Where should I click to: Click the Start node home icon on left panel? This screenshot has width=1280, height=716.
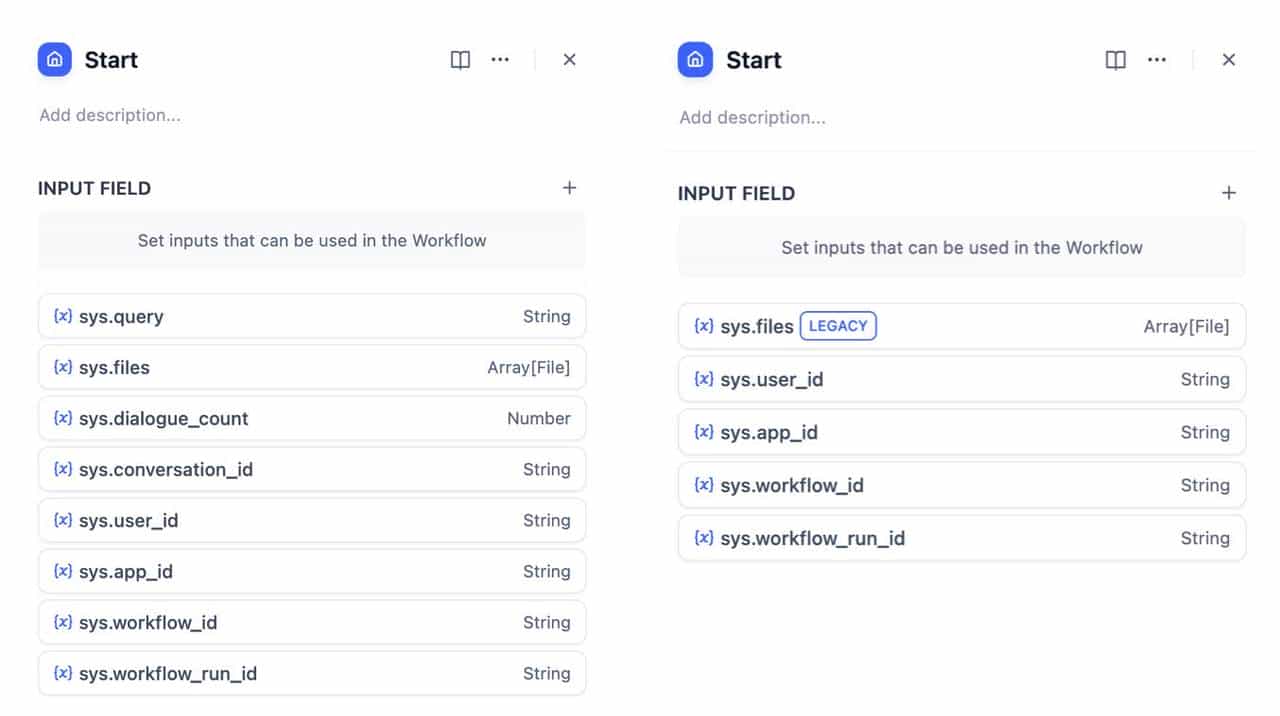(55, 59)
